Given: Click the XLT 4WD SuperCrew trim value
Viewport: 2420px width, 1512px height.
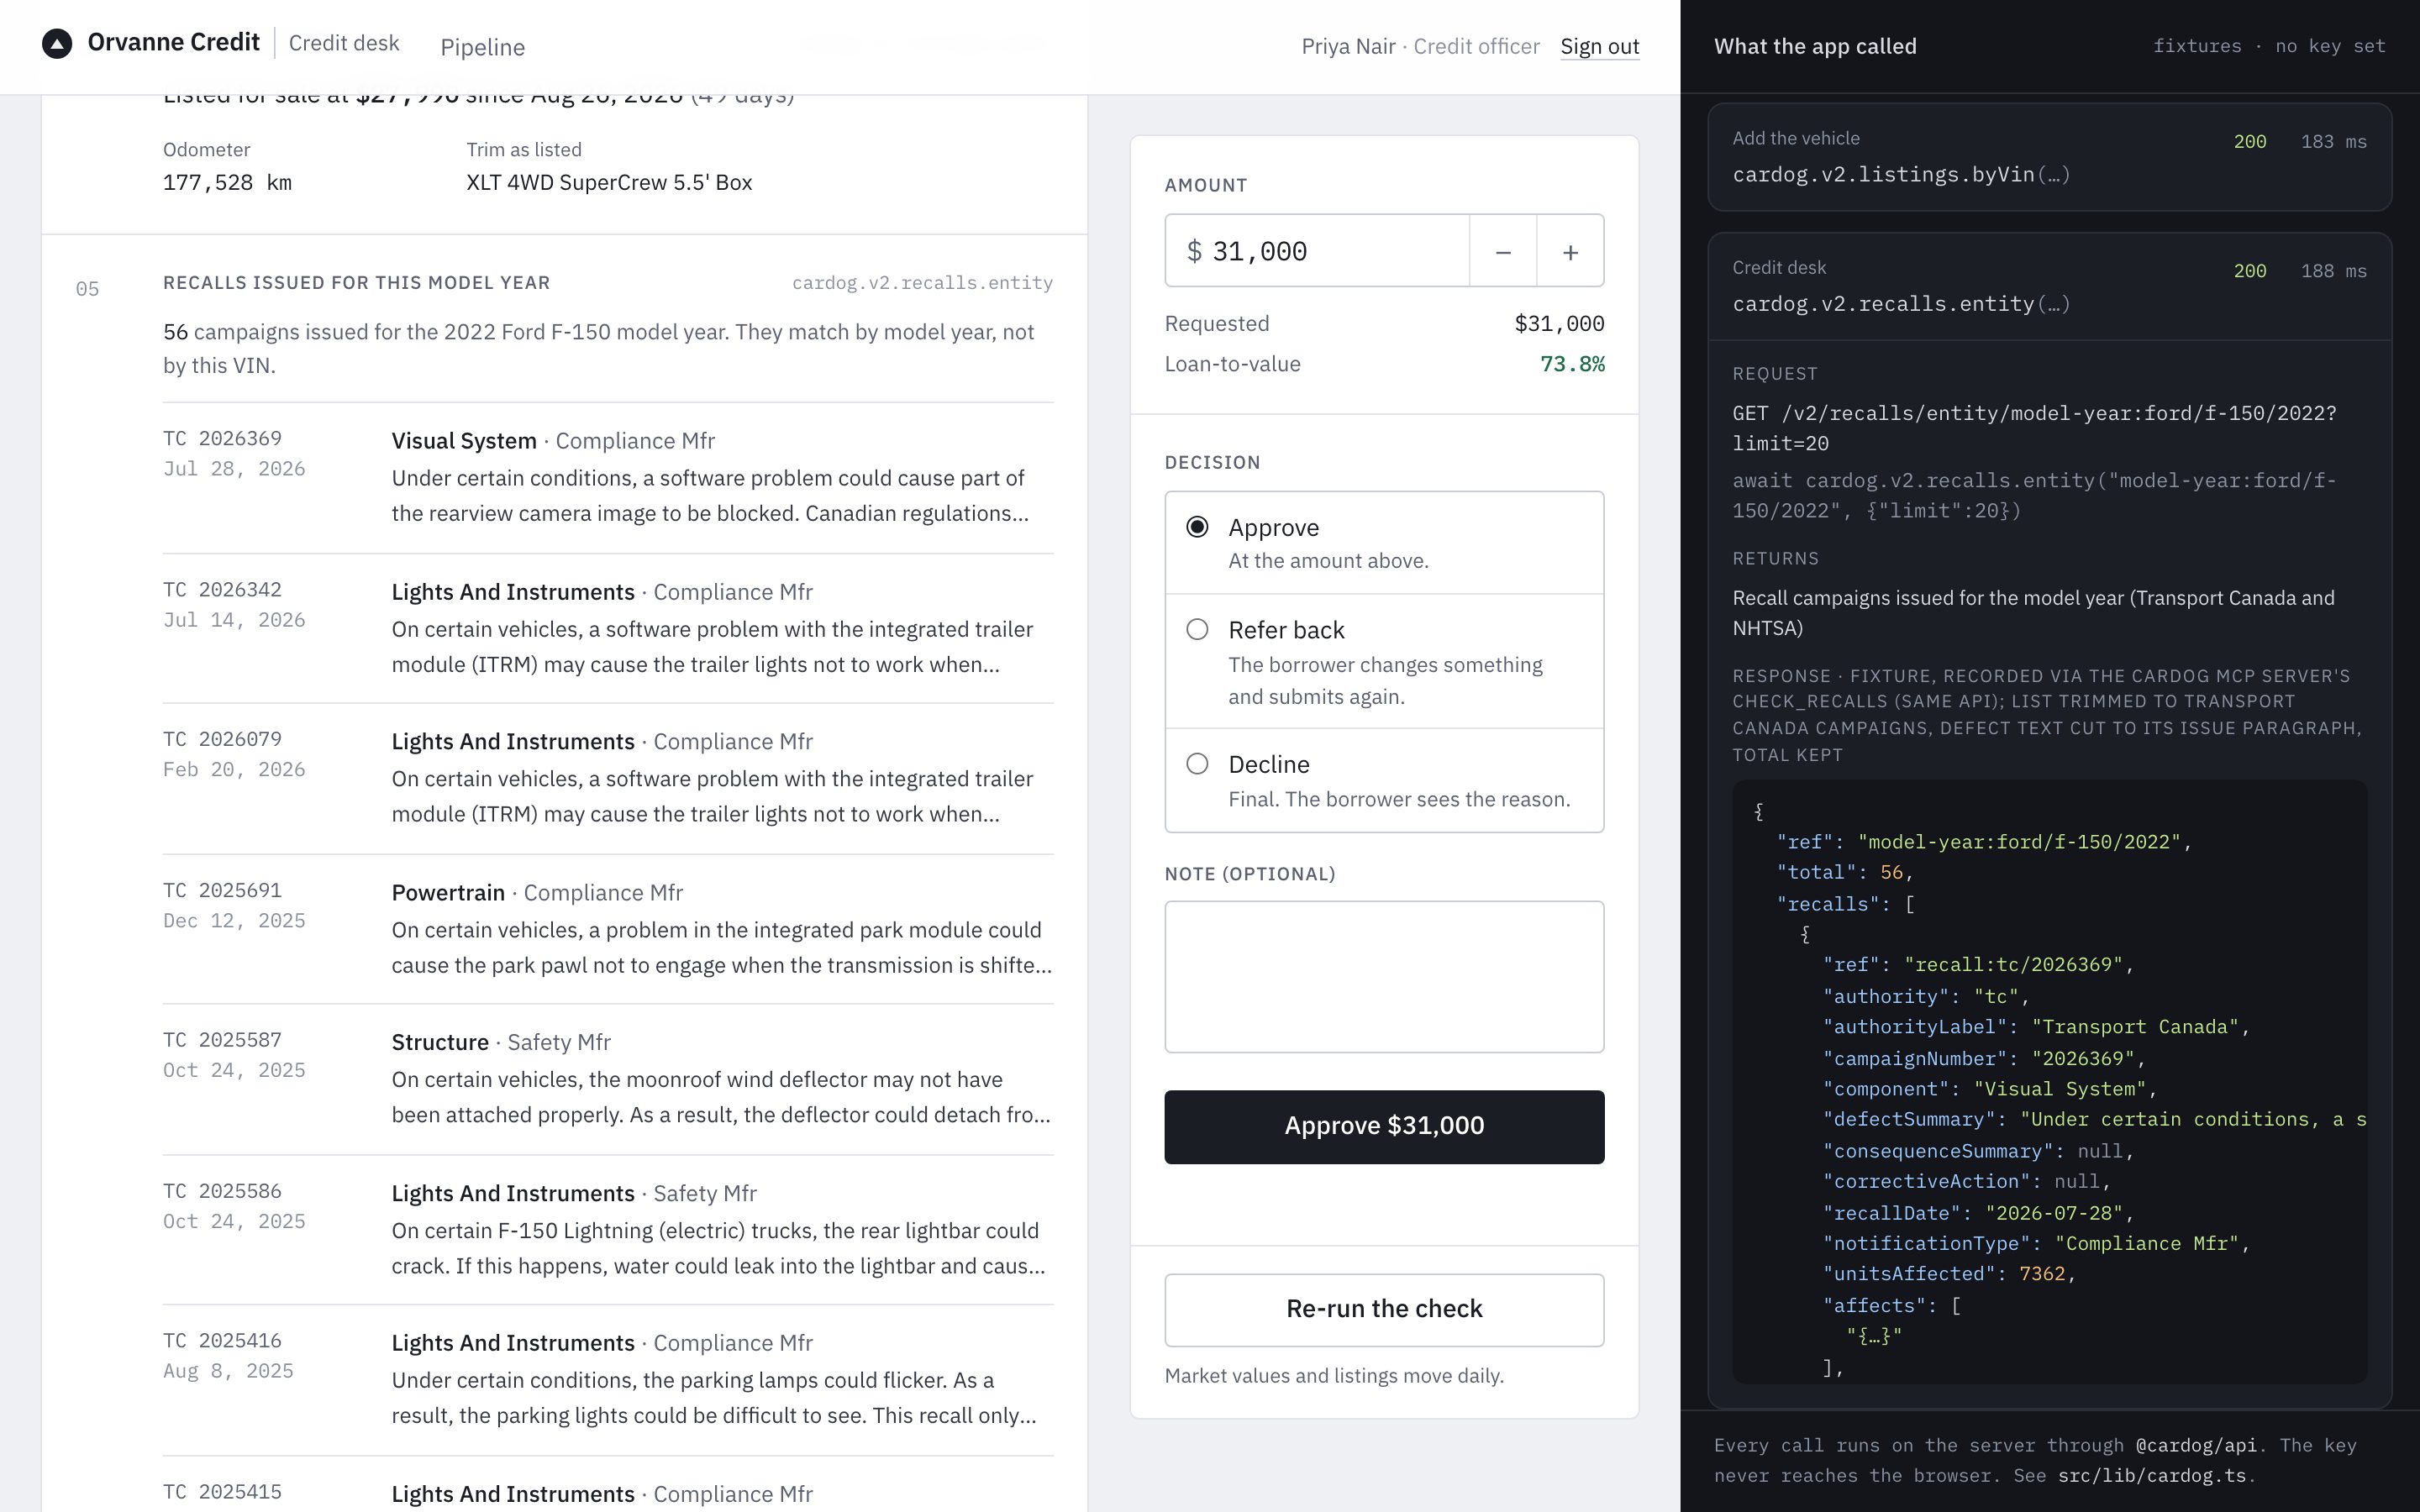Looking at the screenshot, I should point(609,183).
